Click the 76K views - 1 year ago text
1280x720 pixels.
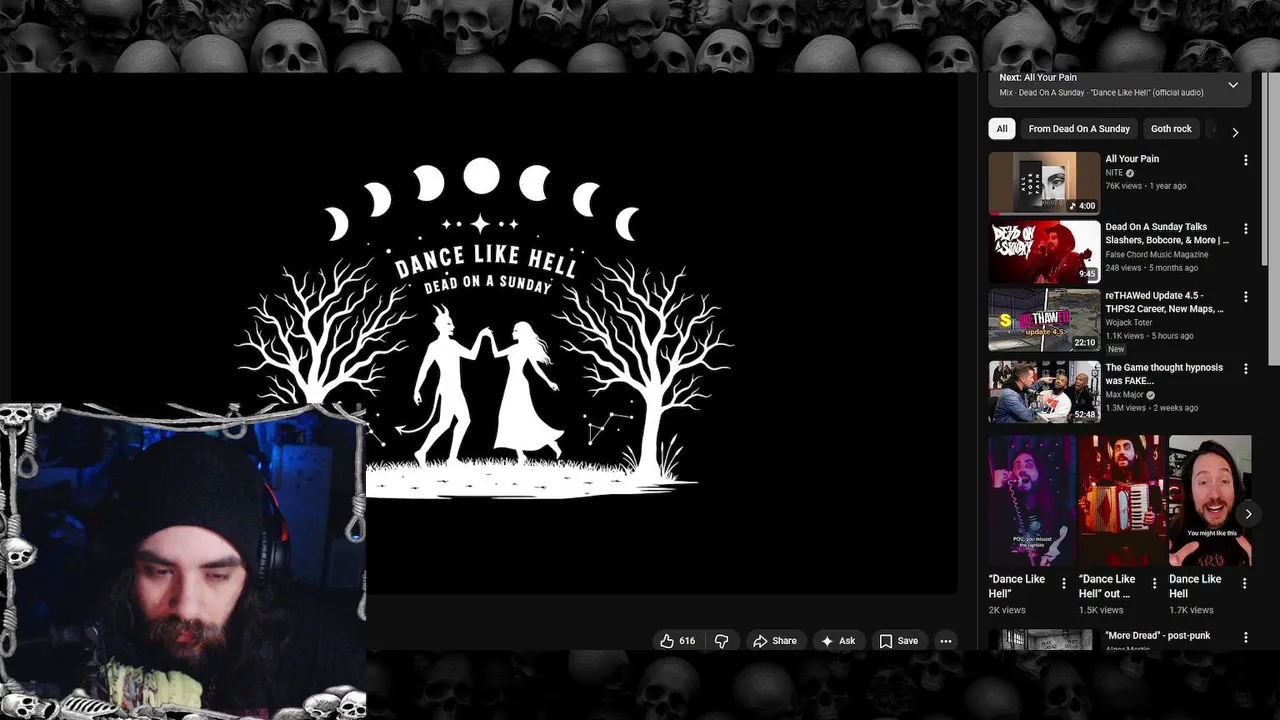click(x=1146, y=186)
